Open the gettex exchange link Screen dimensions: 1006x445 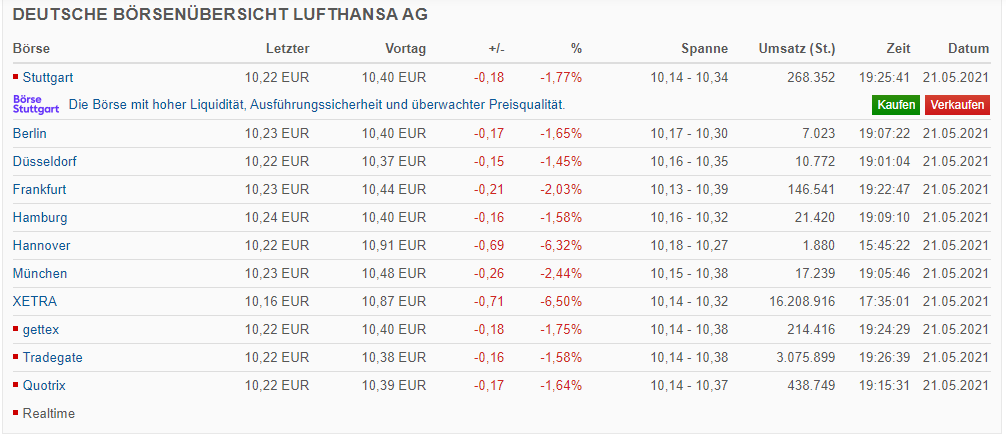click(x=43, y=329)
